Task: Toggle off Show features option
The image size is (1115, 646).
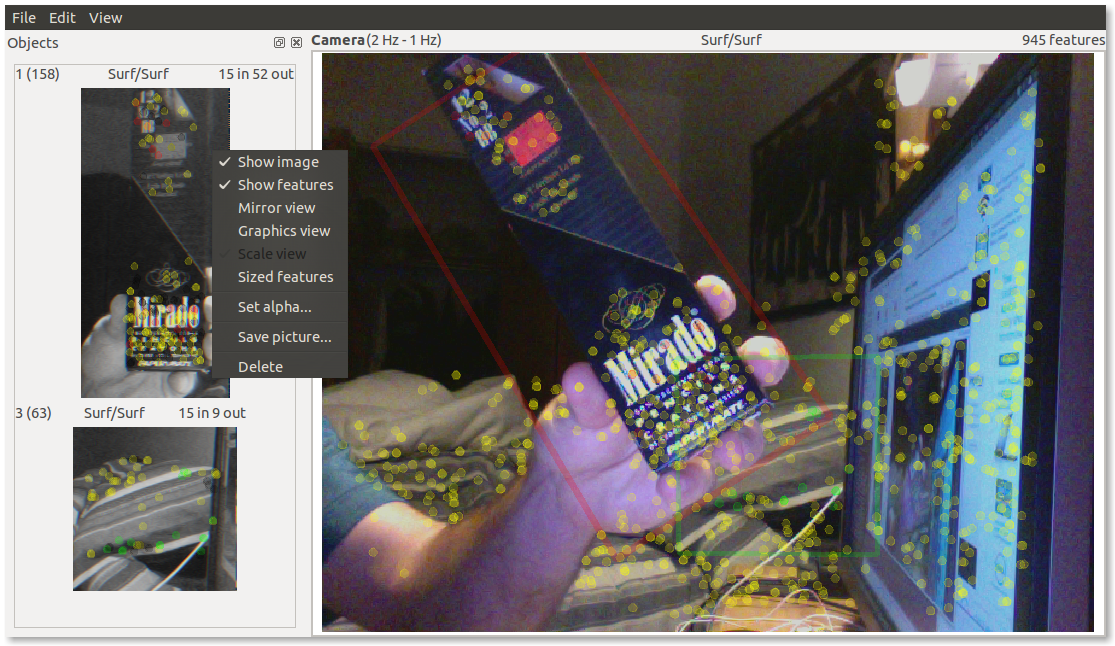Action: pos(285,185)
